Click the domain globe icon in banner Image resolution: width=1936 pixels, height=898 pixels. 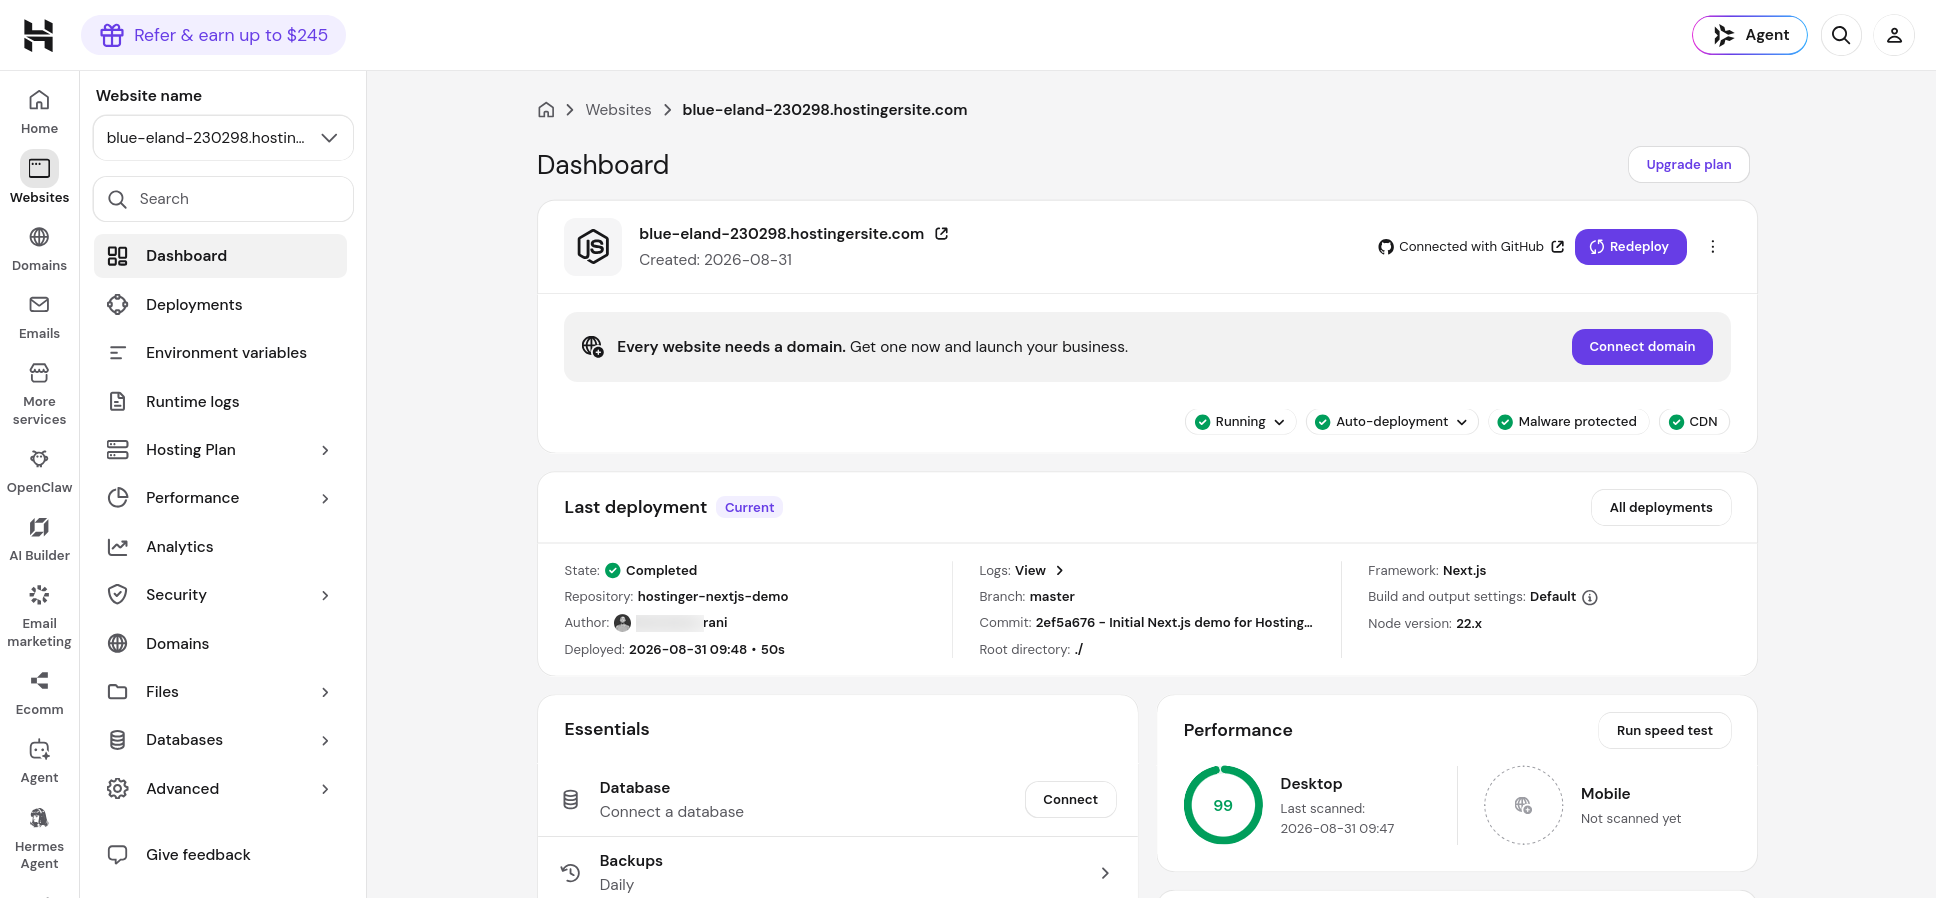(592, 347)
